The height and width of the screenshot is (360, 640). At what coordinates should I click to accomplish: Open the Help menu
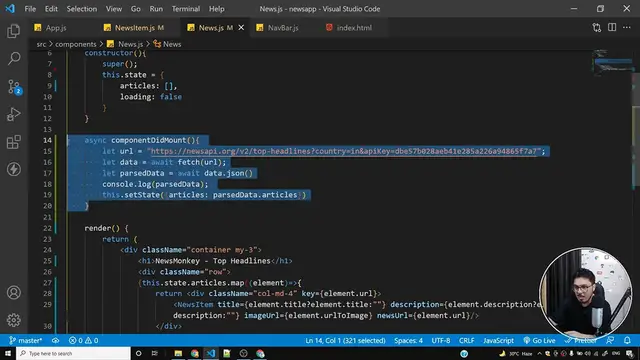click(x=217, y=9)
